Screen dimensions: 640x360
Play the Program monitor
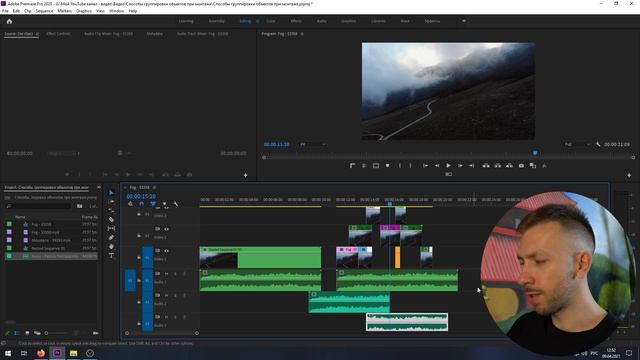[x=448, y=166]
